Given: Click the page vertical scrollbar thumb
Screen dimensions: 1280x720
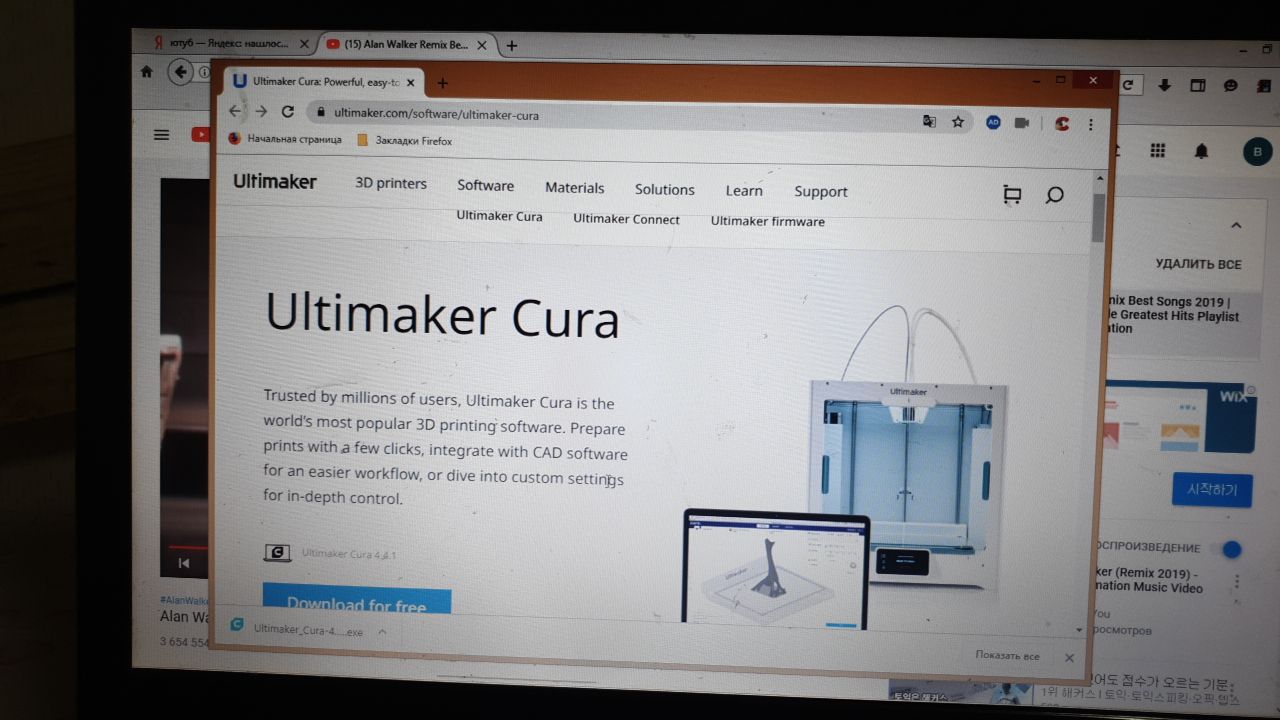Looking at the screenshot, I should [x=1097, y=218].
